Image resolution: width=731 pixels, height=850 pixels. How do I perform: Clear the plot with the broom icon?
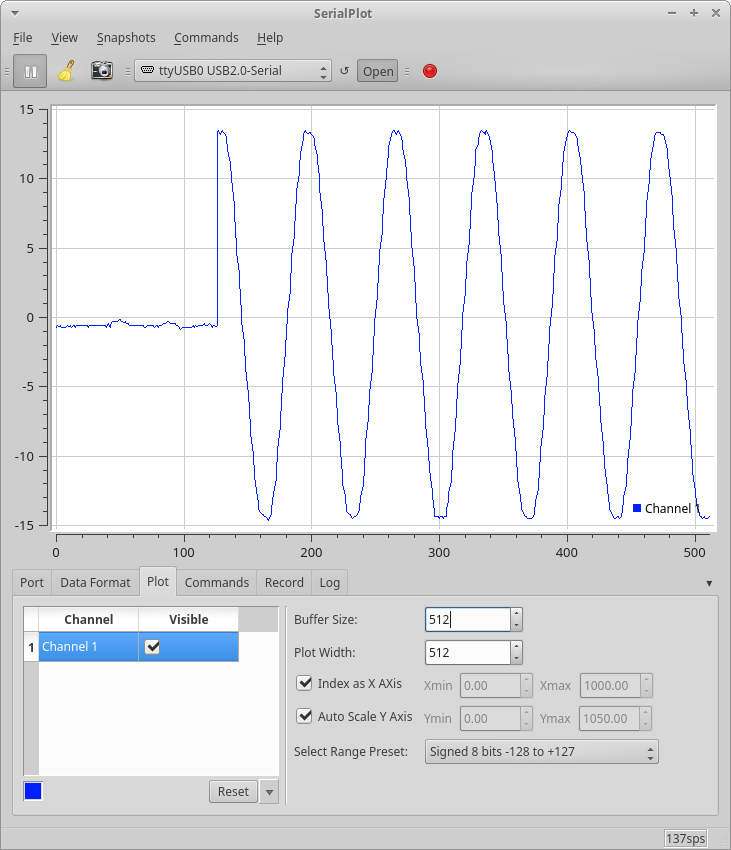pos(66,71)
